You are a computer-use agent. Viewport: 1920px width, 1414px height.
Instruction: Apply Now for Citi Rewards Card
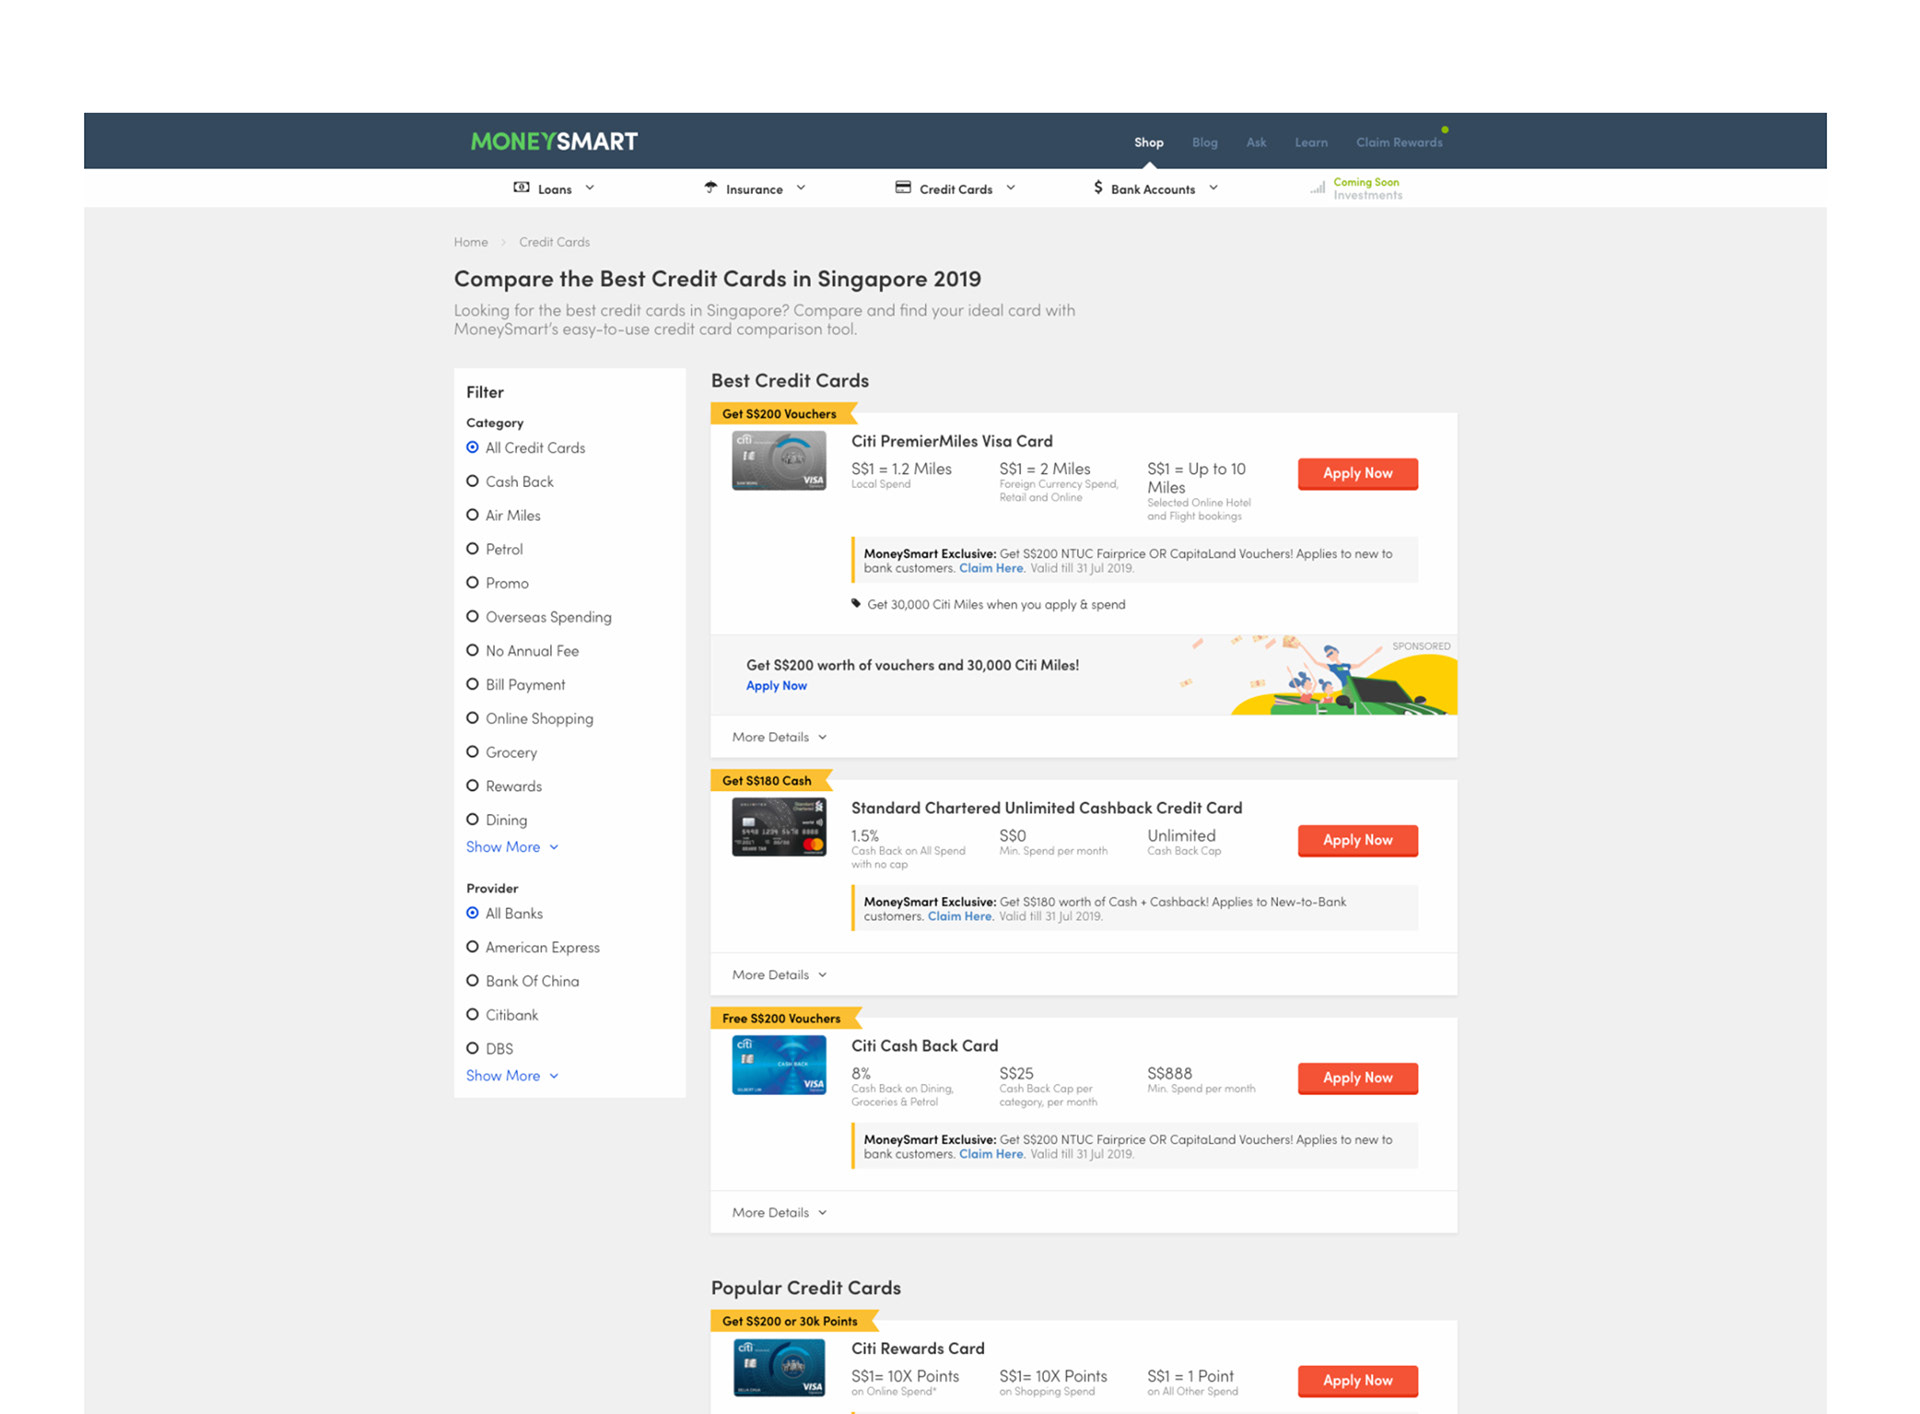(1357, 1381)
